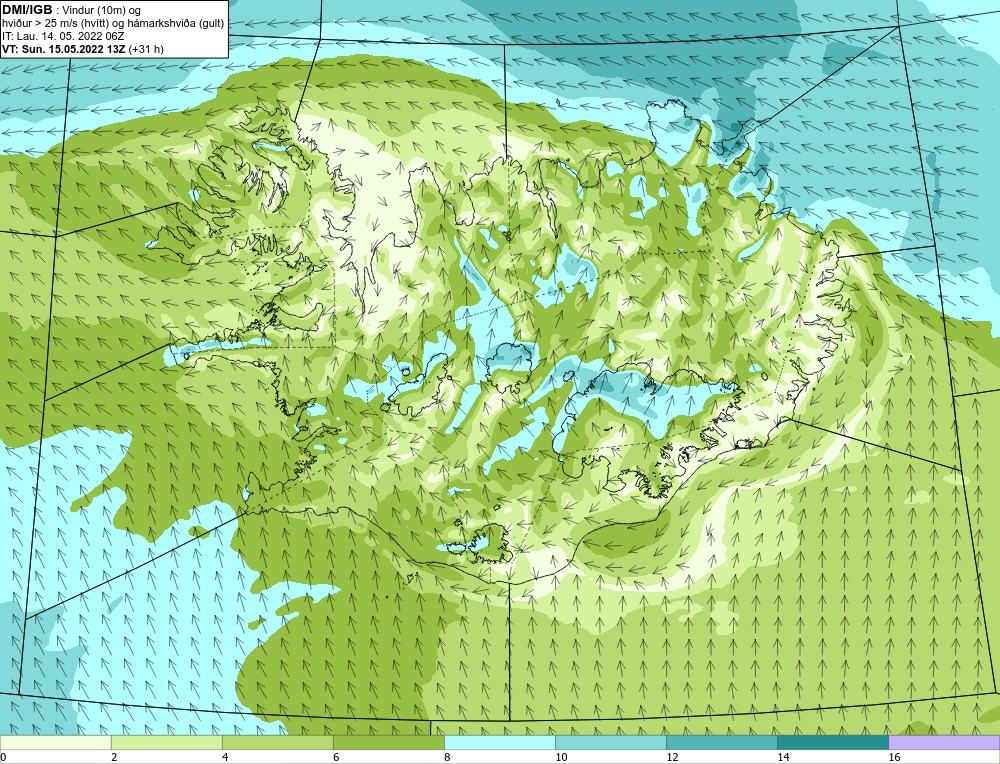Click the legend scale label '0'

pyautogui.click(x=3, y=757)
